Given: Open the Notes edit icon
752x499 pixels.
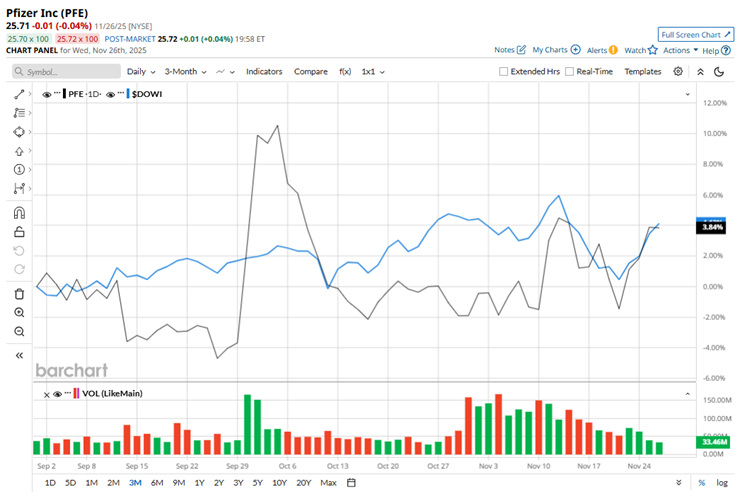Looking at the screenshot, I should [521, 50].
